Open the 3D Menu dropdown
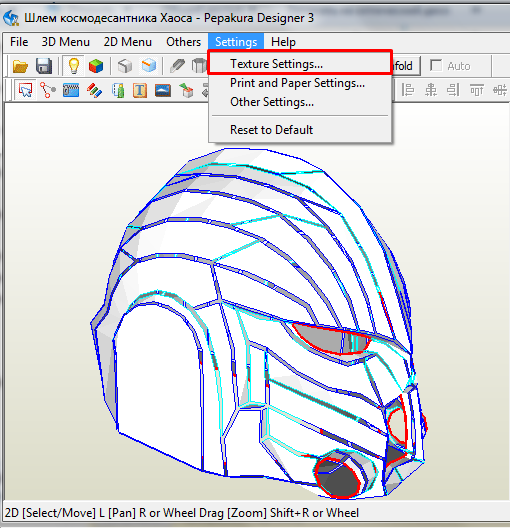 [x=66, y=42]
